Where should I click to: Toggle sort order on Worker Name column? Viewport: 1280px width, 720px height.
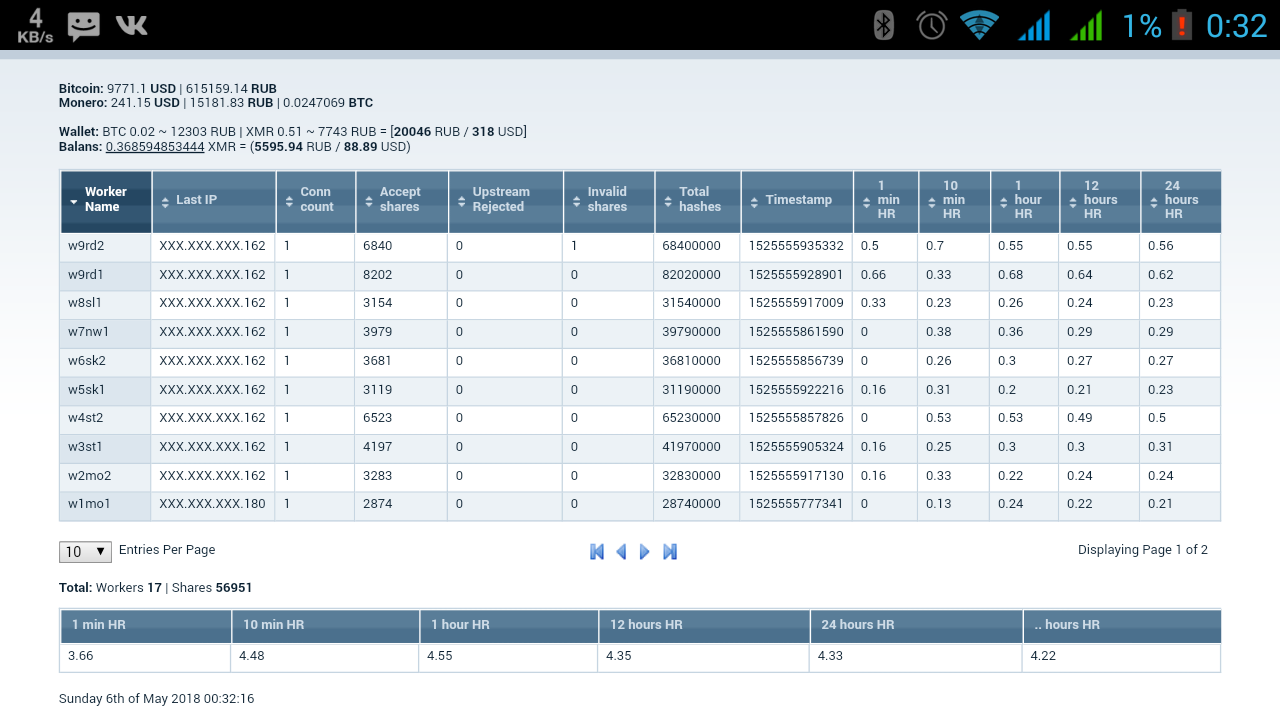pos(105,200)
